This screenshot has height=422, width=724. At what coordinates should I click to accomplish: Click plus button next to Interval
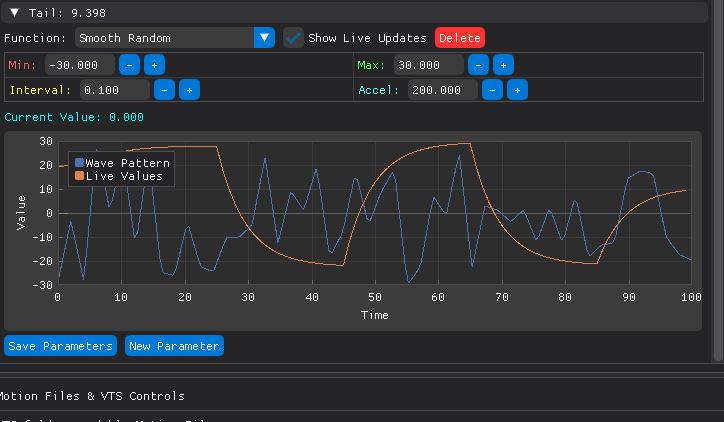click(x=189, y=90)
